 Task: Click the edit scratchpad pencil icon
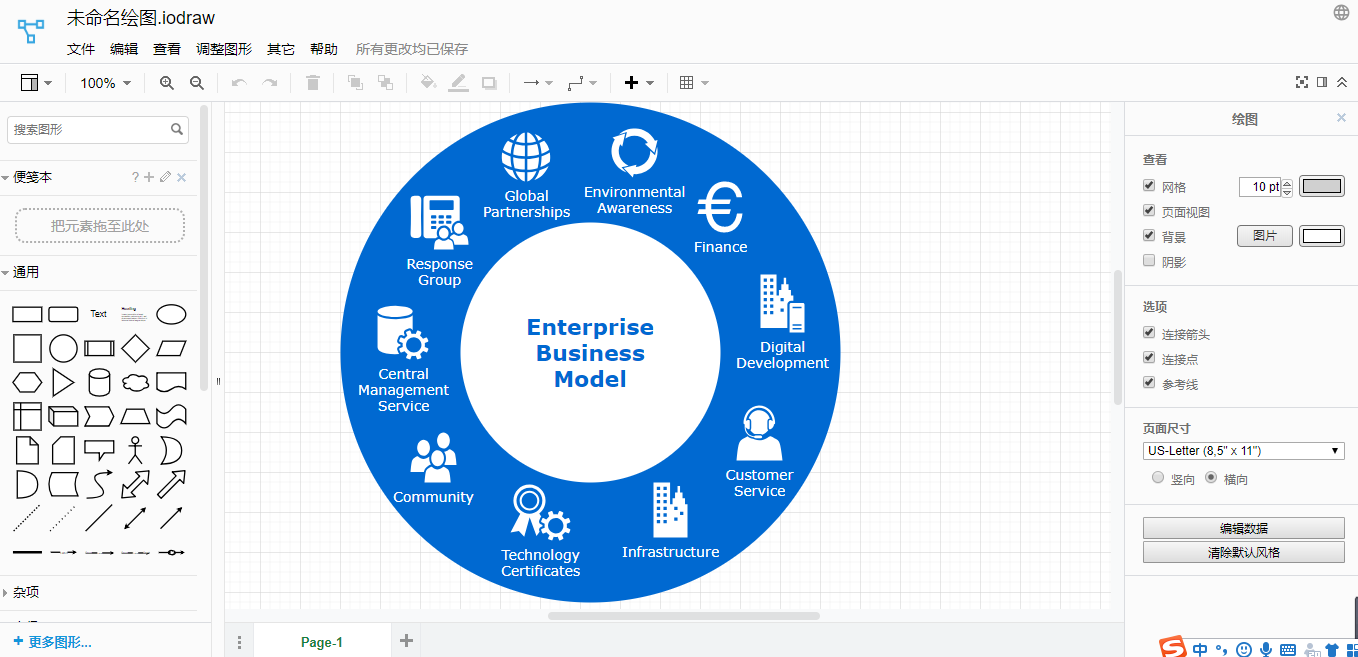(165, 177)
